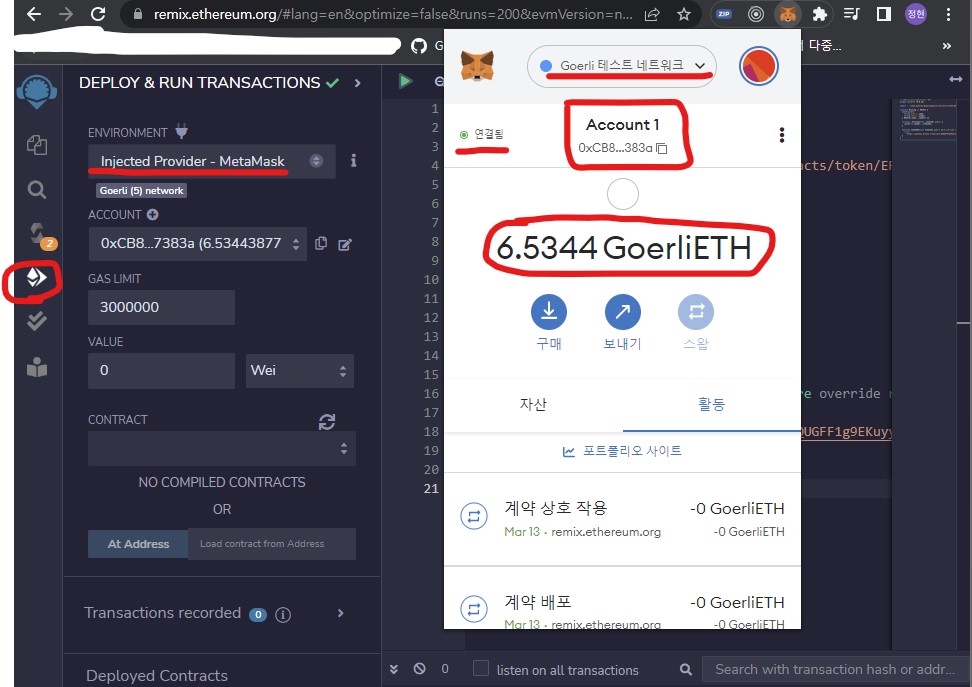
Task: Open the 계약 상호 작용 activity entry
Action: [622, 519]
